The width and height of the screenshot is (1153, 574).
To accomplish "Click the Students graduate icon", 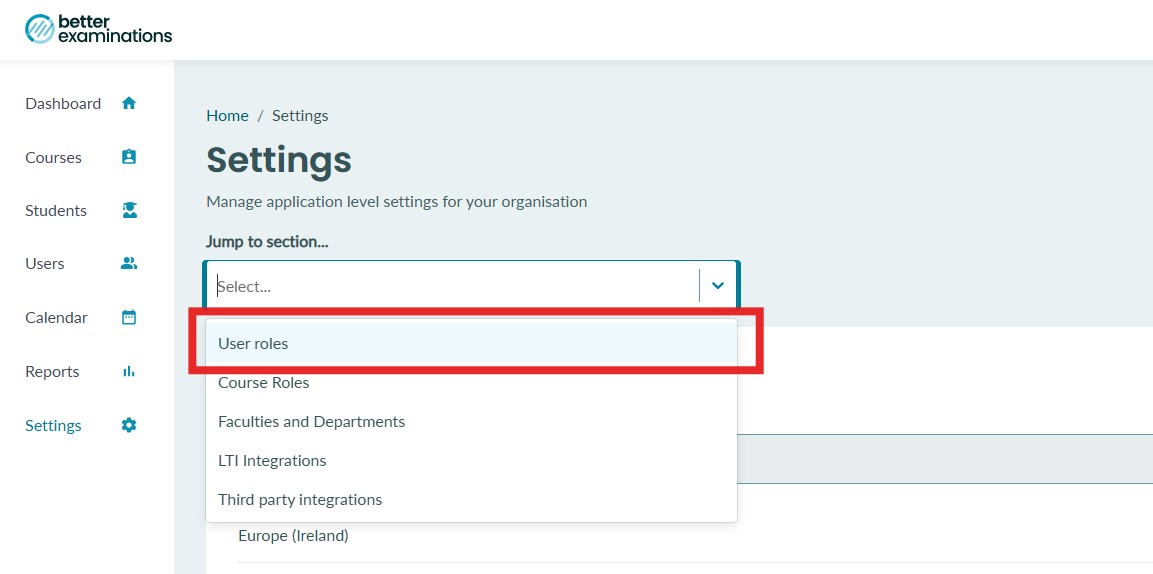I will [129, 210].
